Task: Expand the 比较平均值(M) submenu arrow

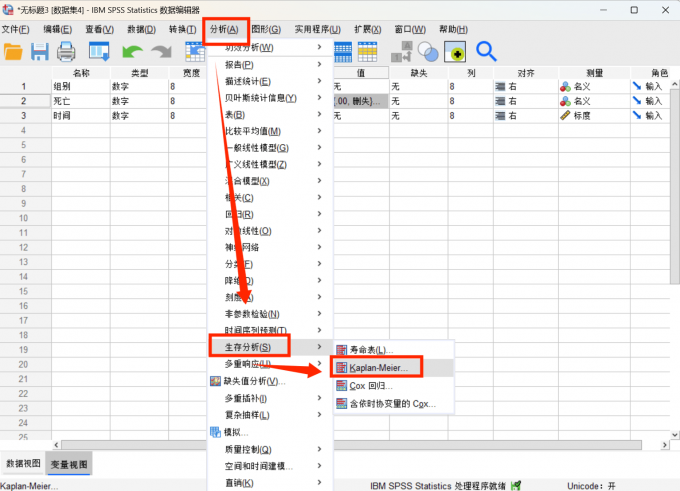Action: click(x=319, y=131)
